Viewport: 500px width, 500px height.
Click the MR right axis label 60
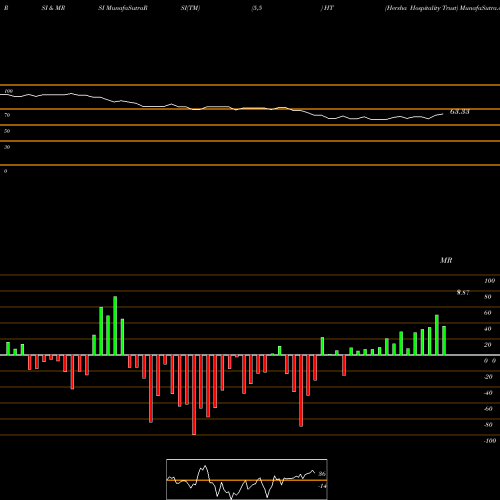[x=488, y=313]
